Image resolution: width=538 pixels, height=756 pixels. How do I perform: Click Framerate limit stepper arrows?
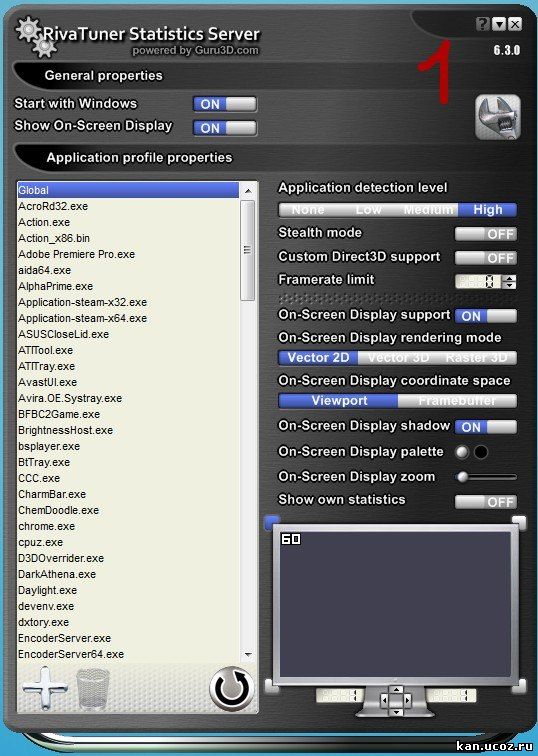[x=509, y=282]
